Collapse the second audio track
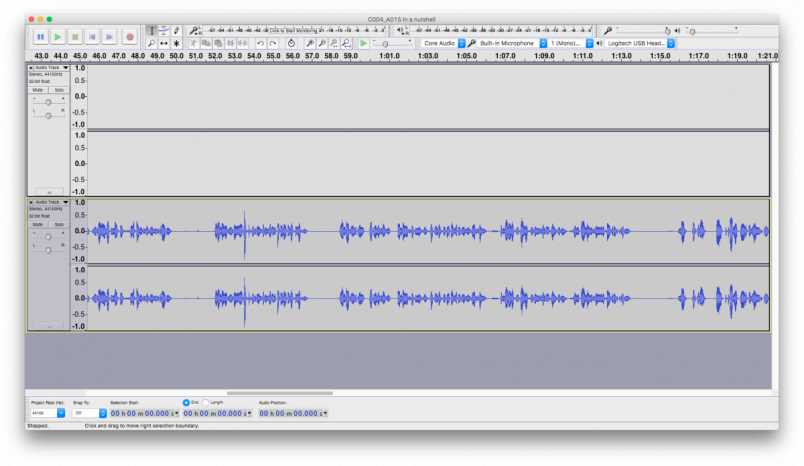Image resolution: width=804 pixels, height=466 pixels. (49, 327)
